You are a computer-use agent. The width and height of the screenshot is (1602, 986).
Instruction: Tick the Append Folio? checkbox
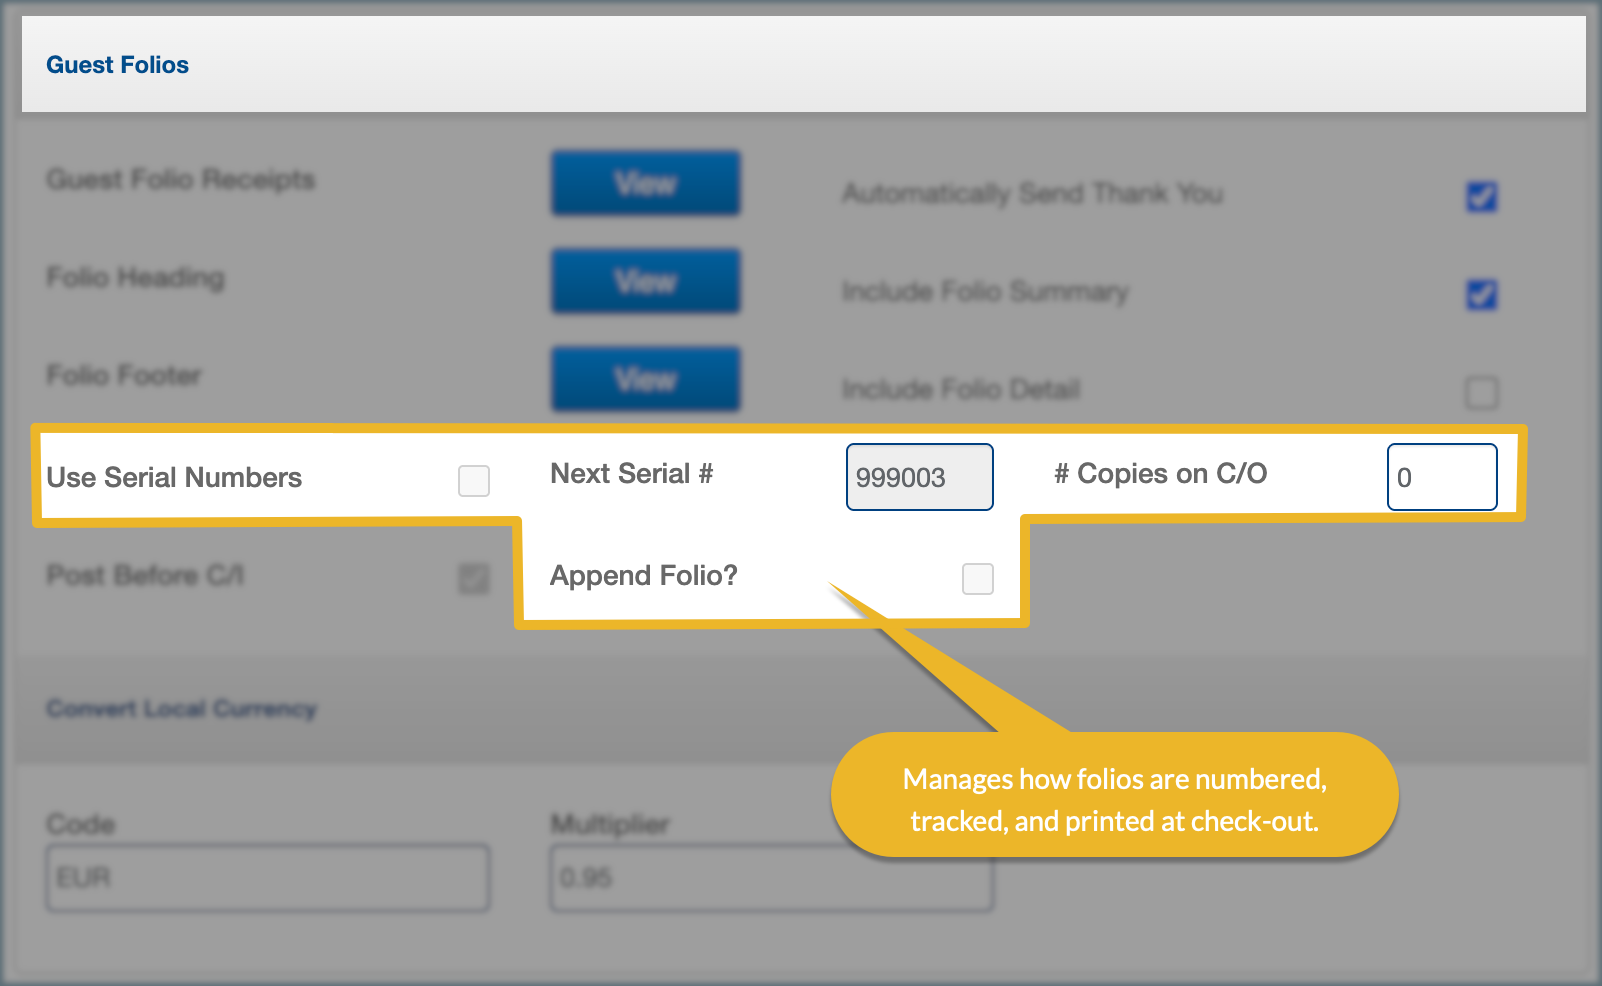(977, 579)
